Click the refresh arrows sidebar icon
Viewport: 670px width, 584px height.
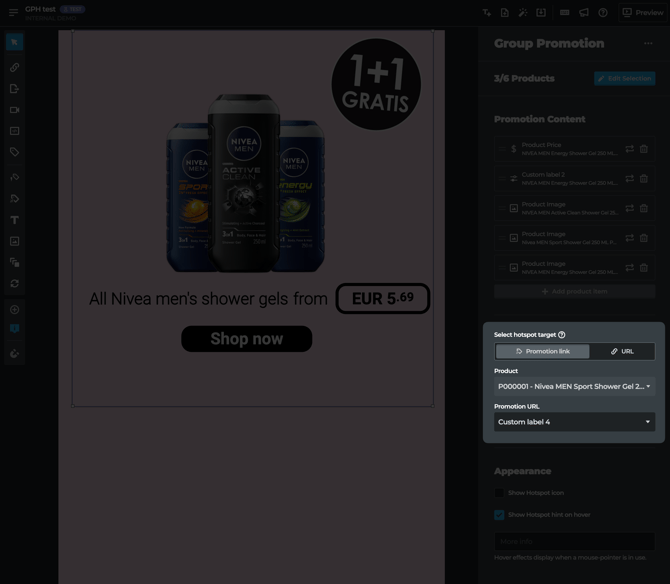click(x=15, y=284)
